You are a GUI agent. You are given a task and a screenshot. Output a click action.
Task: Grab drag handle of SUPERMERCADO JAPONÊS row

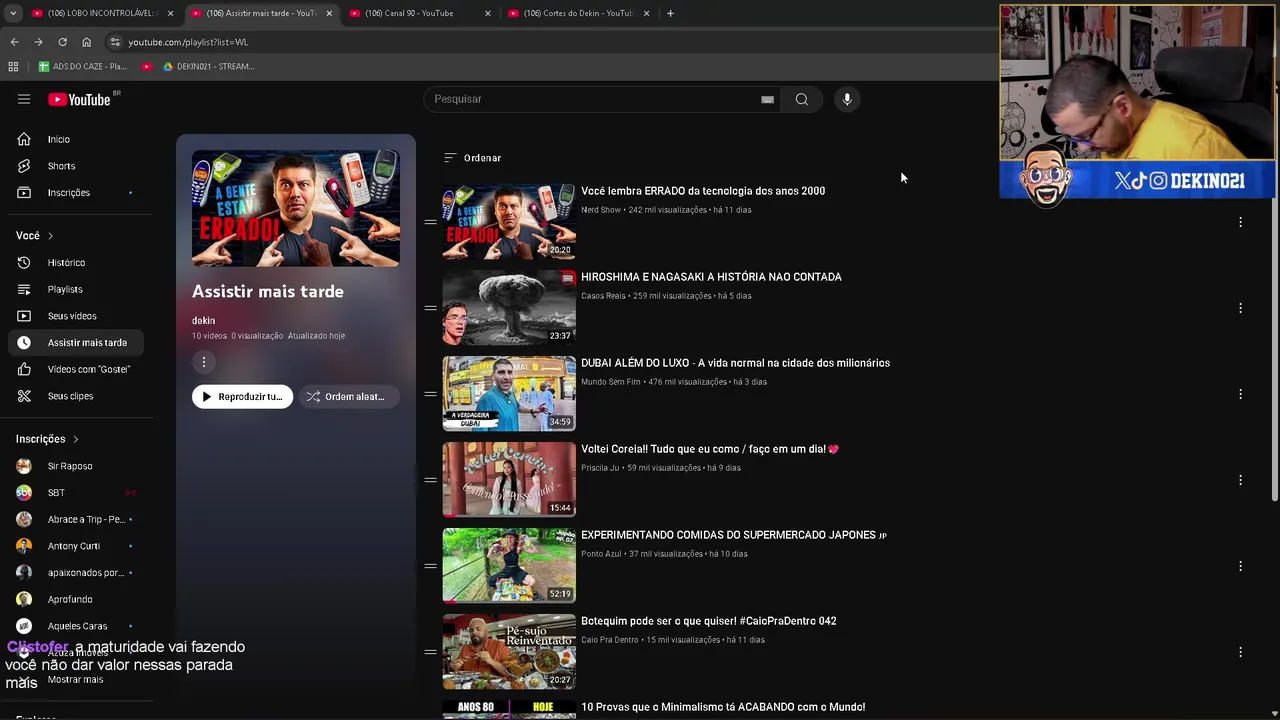click(430, 566)
